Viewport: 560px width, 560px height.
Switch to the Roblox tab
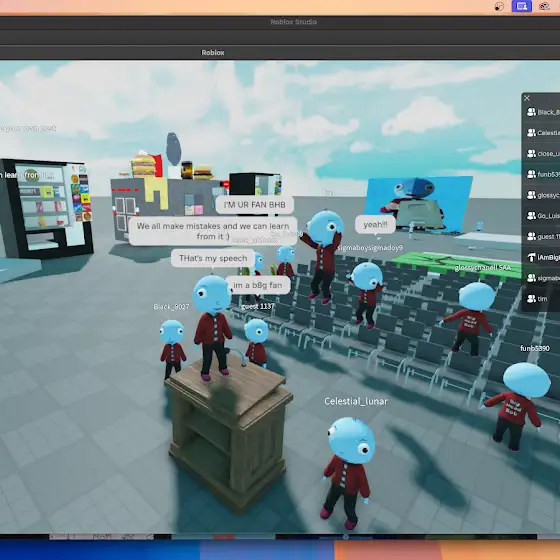(213, 52)
